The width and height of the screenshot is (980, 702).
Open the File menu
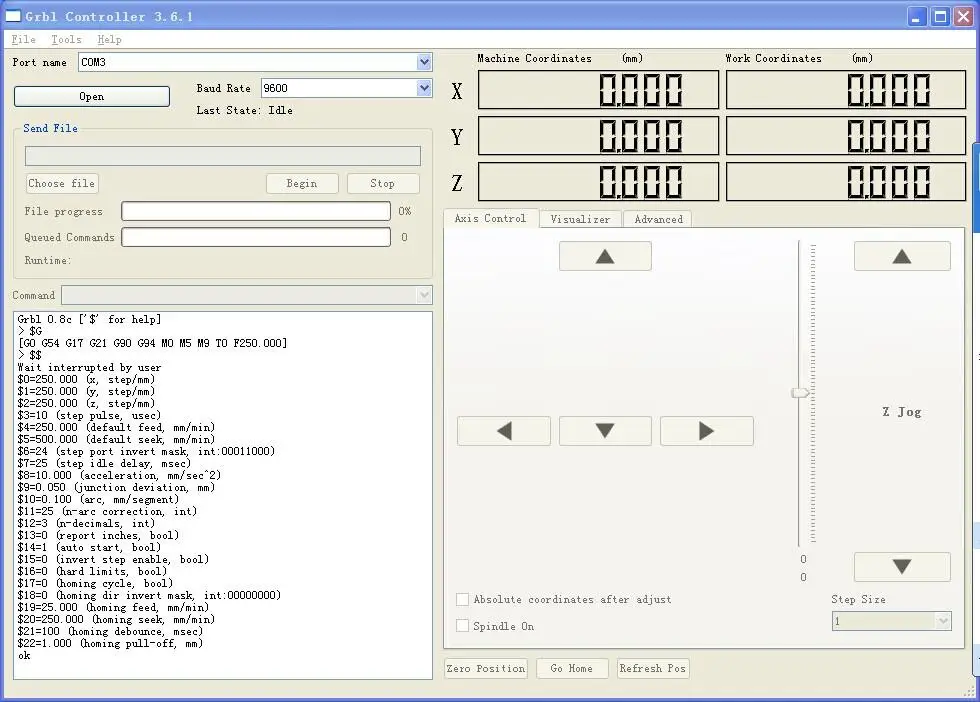coord(23,39)
